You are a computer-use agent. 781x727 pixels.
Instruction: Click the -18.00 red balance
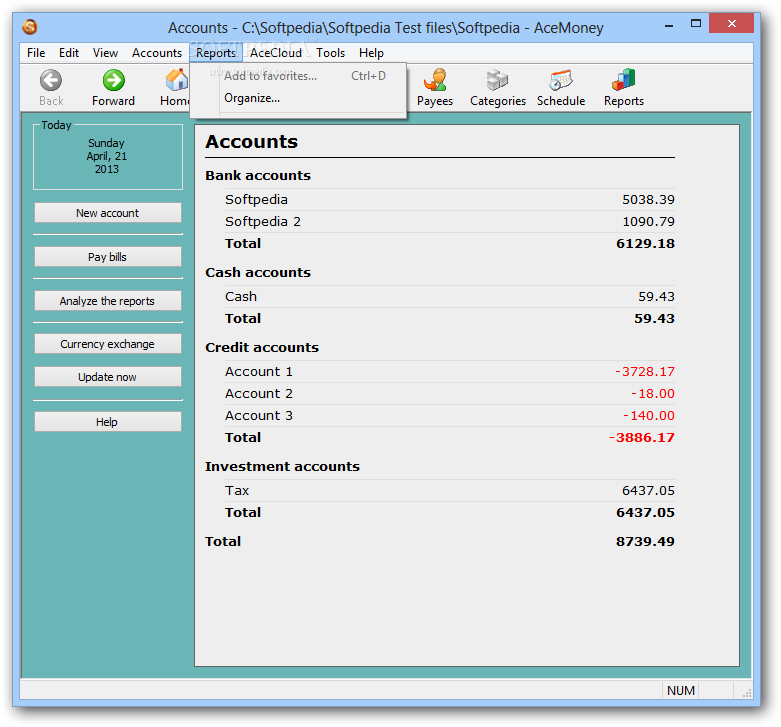tap(652, 393)
